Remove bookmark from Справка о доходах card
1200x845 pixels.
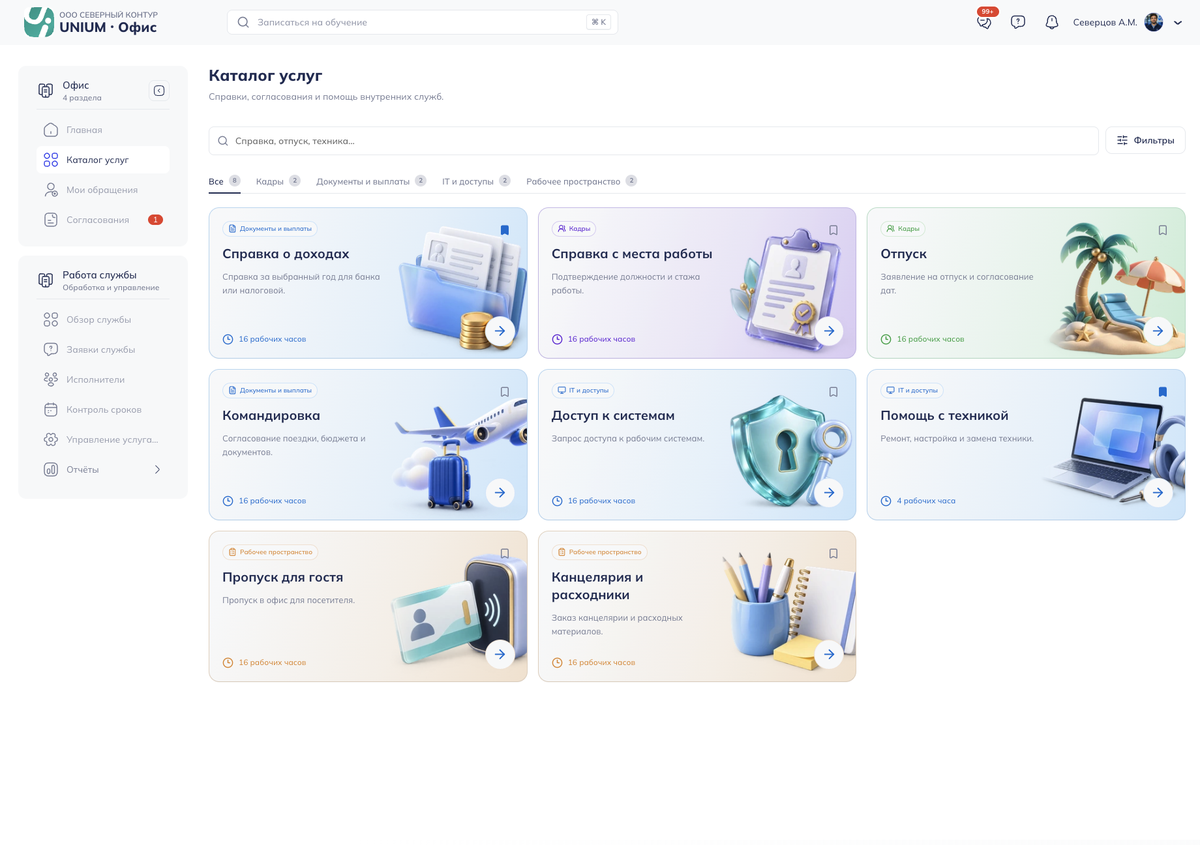point(505,230)
